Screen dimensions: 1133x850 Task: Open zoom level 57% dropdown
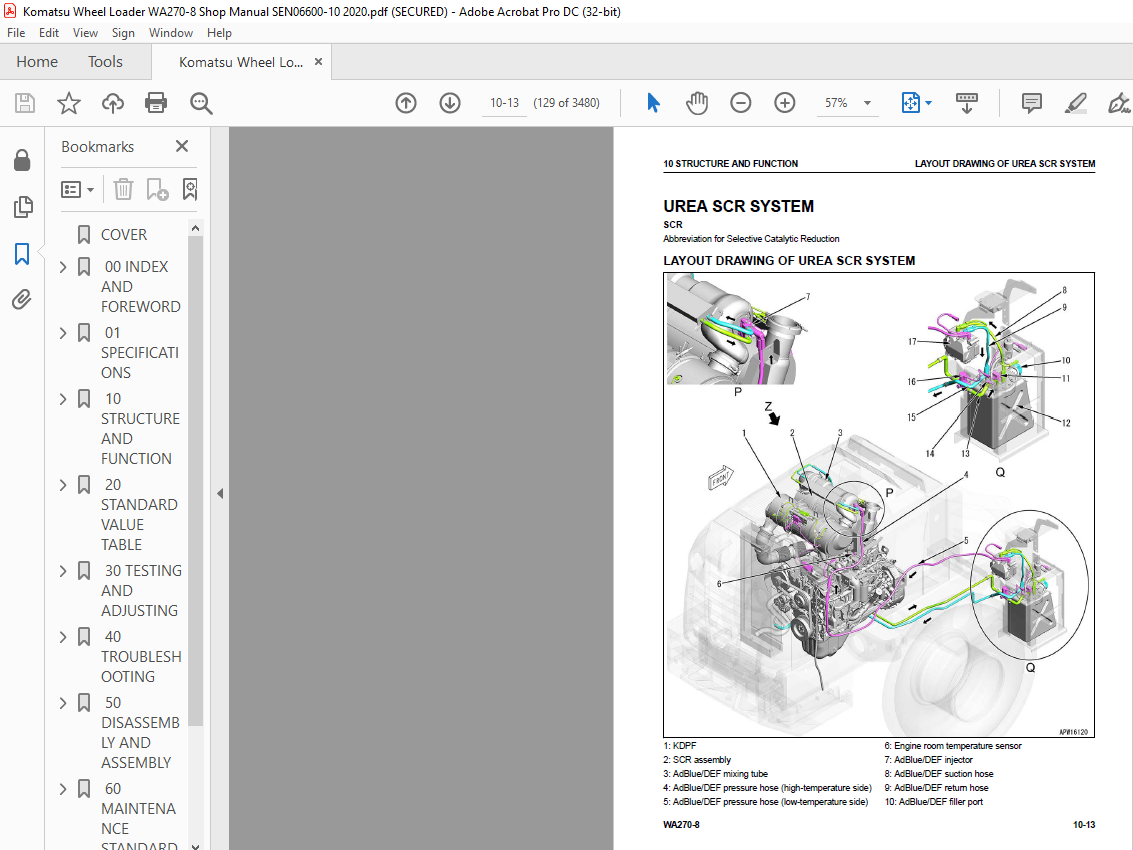[867, 103]
